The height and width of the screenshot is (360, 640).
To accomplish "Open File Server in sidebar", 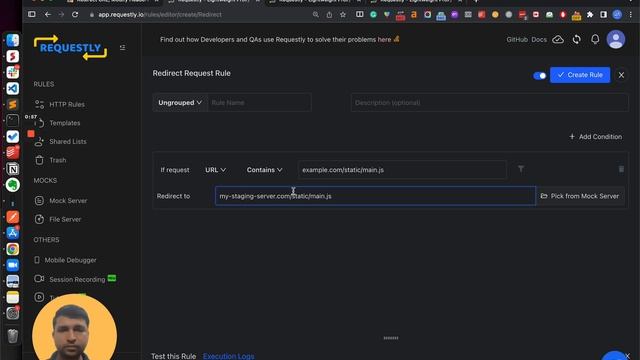I will tap(58, 220).
